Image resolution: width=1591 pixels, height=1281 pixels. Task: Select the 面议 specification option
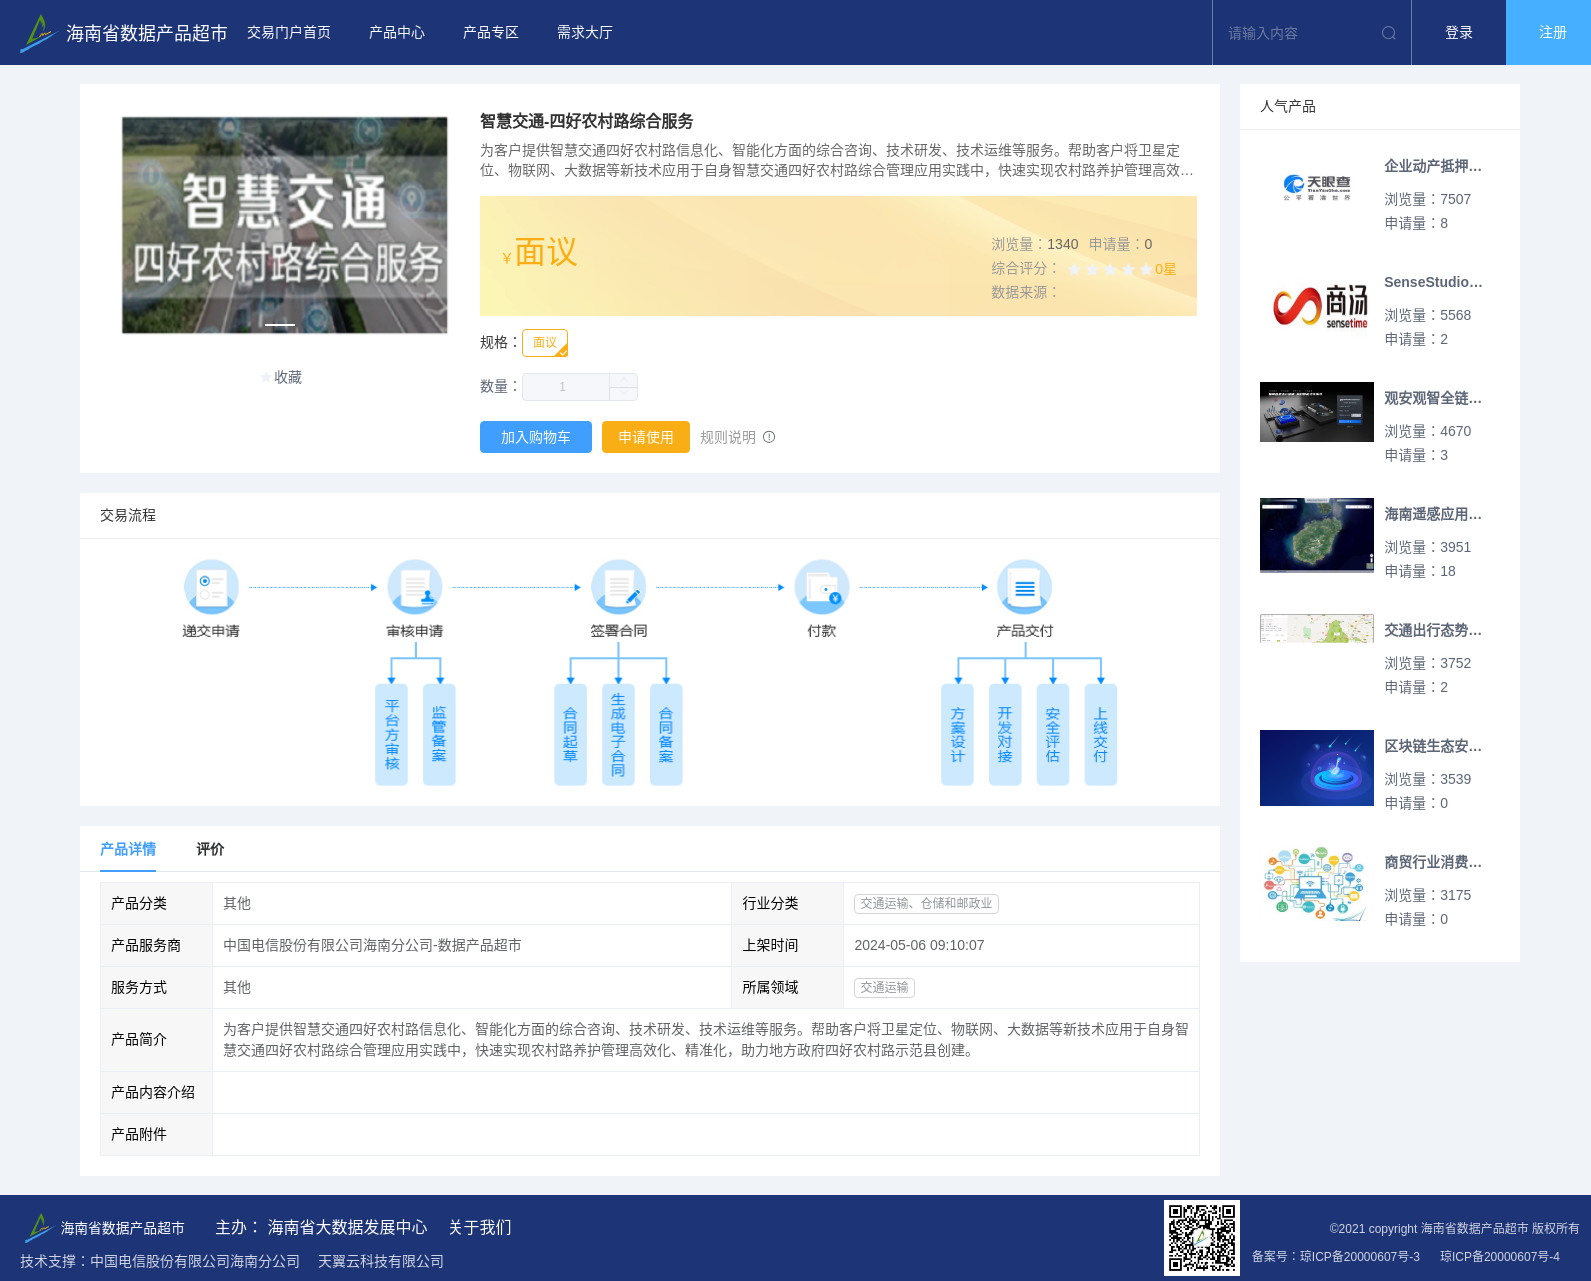[x=545, y=343]
